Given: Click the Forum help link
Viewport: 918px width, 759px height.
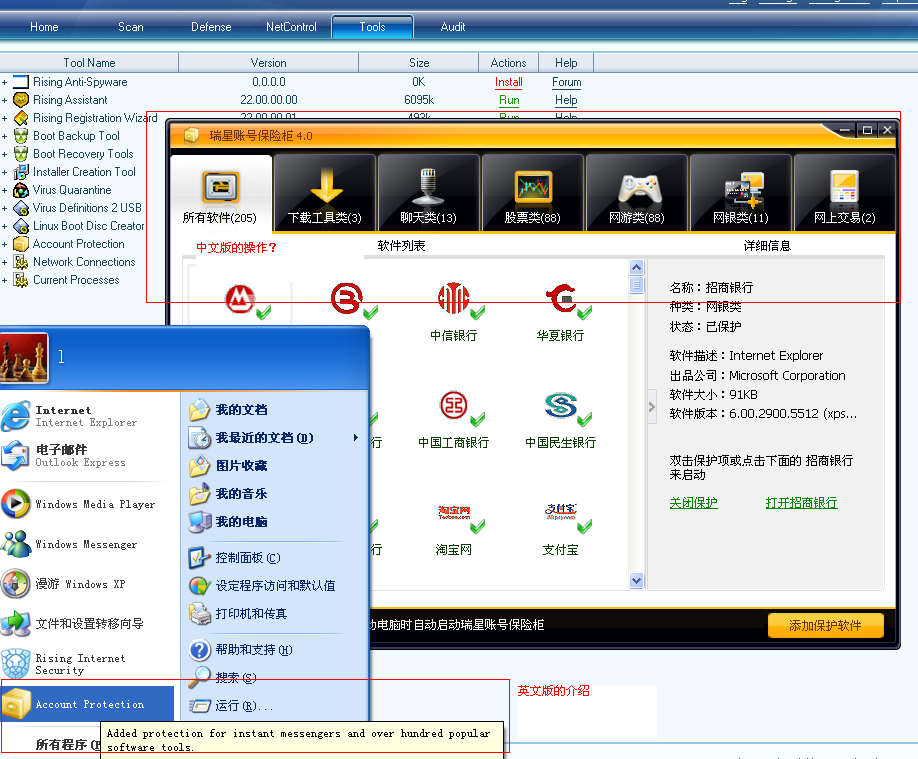Looking at the screenshot, I should [567, 83].
